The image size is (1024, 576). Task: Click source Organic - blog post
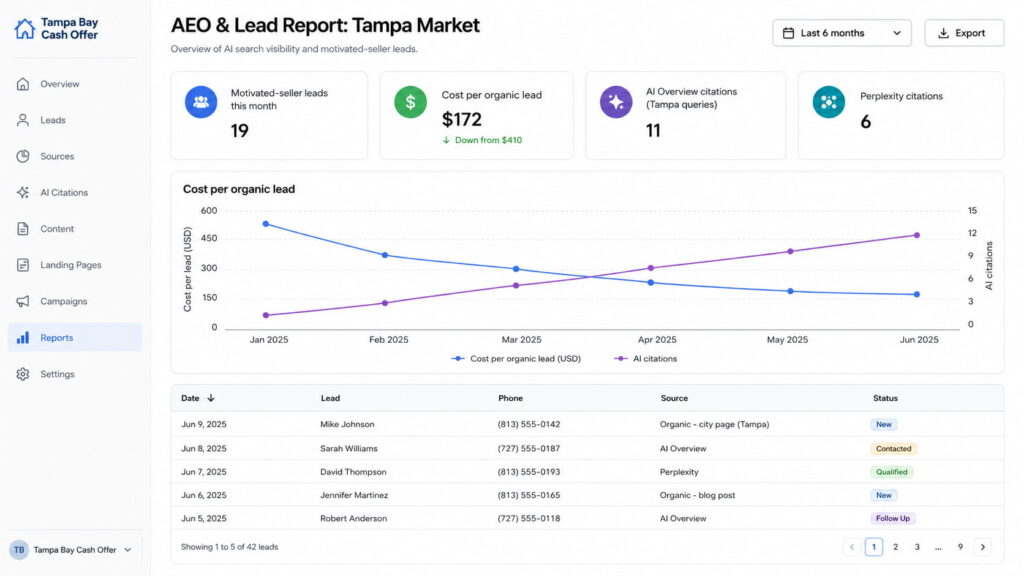click(x=697, y=495)
